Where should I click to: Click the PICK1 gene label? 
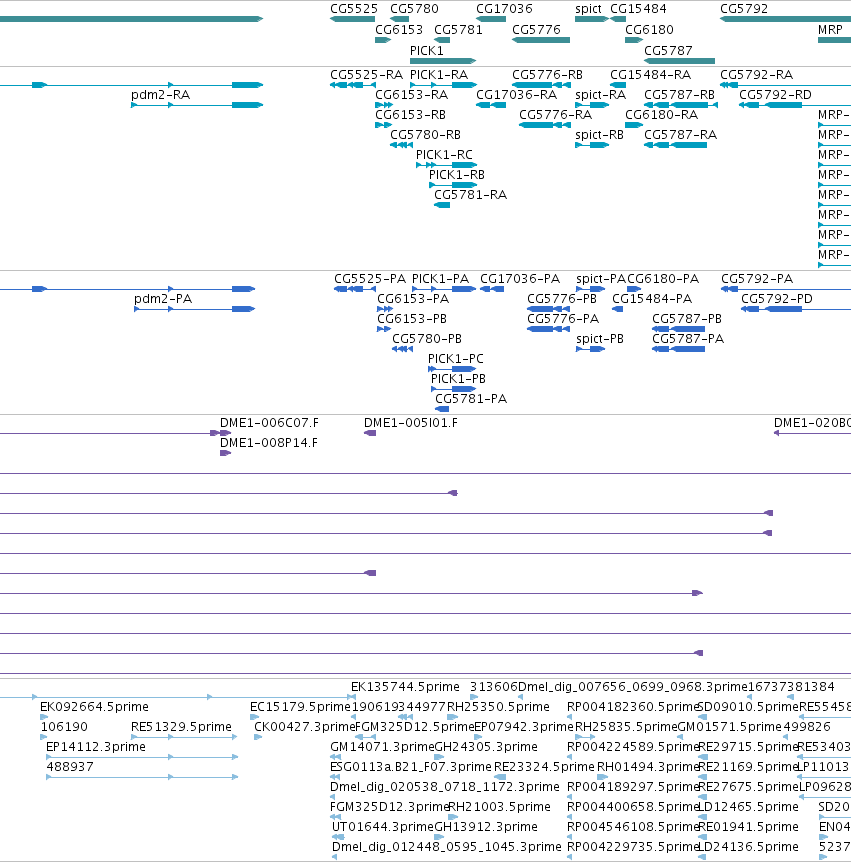[x=427, y=51]
